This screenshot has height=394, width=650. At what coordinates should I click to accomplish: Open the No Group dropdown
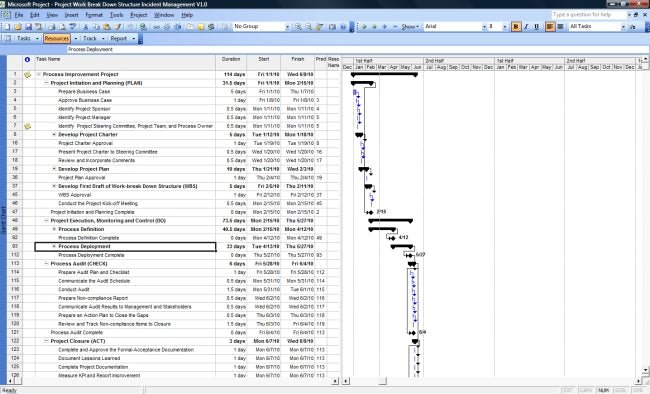point(287,27)
